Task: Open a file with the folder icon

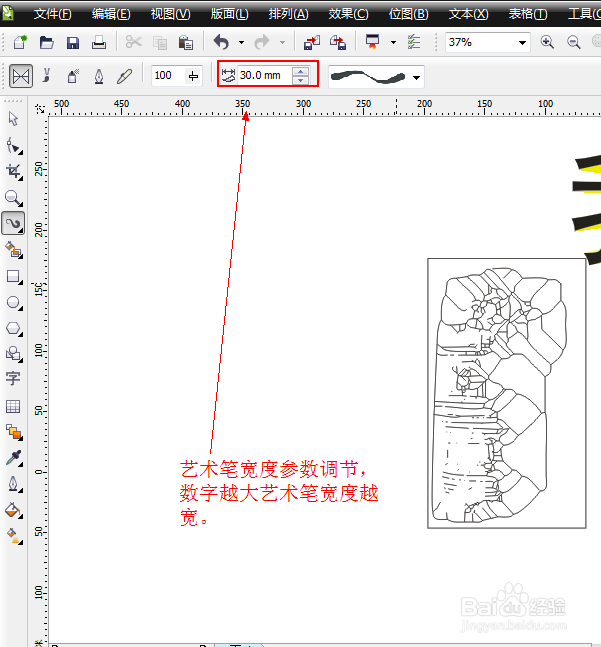Action: (x=46, y=42)
